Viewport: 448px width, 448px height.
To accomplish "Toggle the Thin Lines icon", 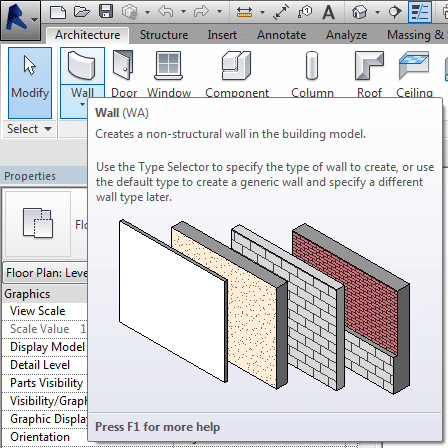I will point(420,12).
